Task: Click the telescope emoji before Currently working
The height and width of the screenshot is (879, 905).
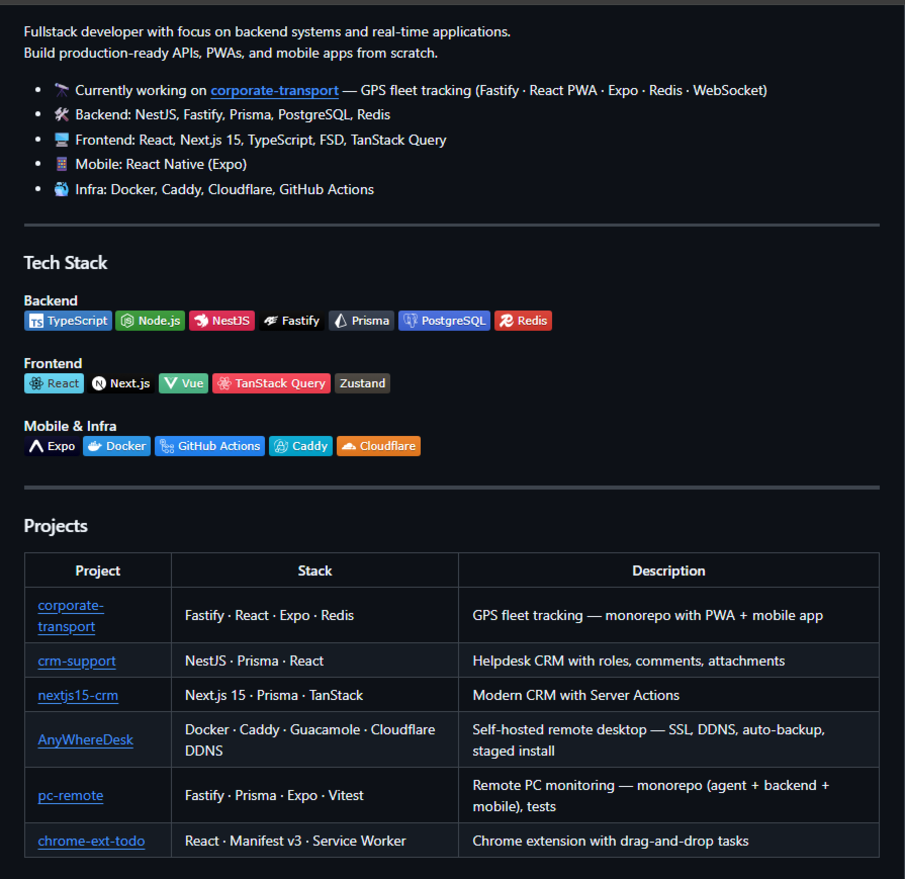Action: point(61,90)
